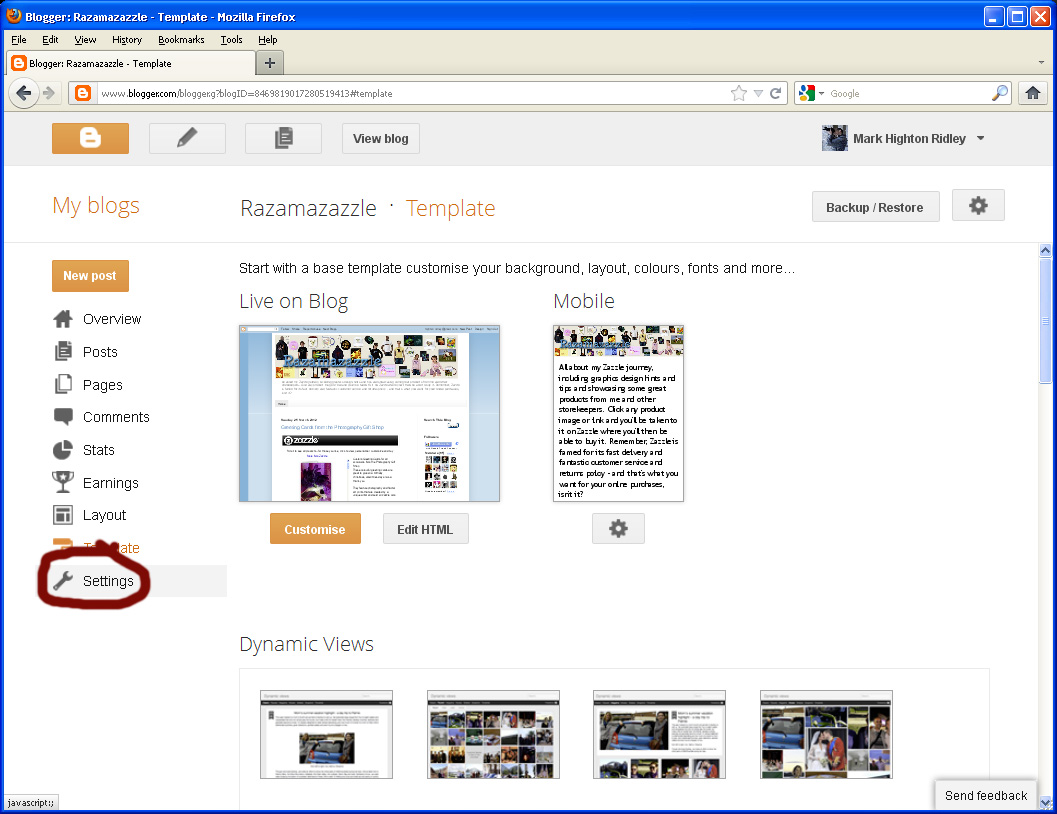Screen dimensions: 1057x814
Task: Reload the page with refresh icon
Action: click(775, 93)
